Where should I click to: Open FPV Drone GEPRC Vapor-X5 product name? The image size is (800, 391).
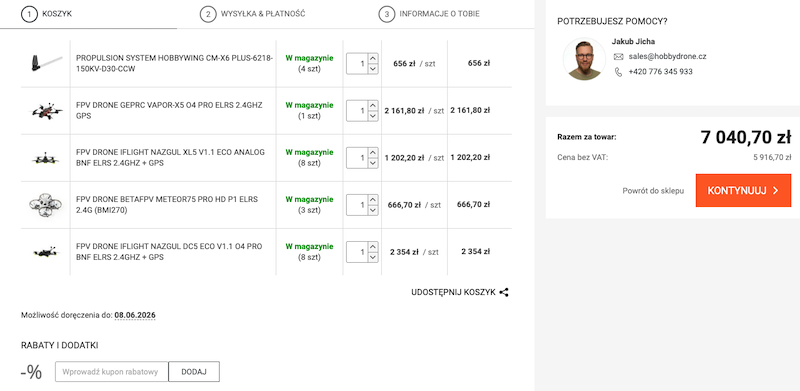click(x=169, y=111)
